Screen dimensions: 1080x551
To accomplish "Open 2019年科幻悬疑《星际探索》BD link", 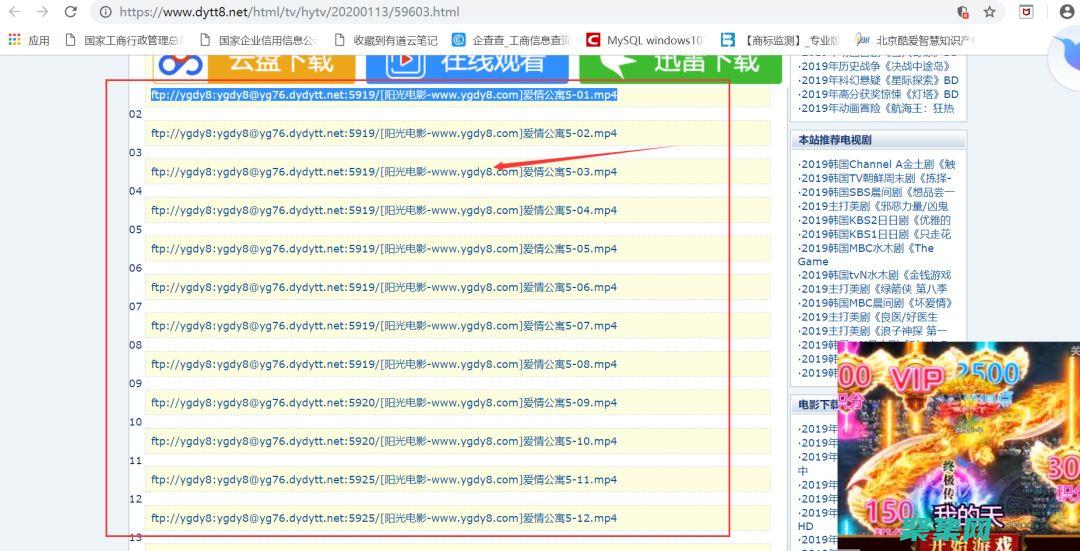I will [880, 81].
